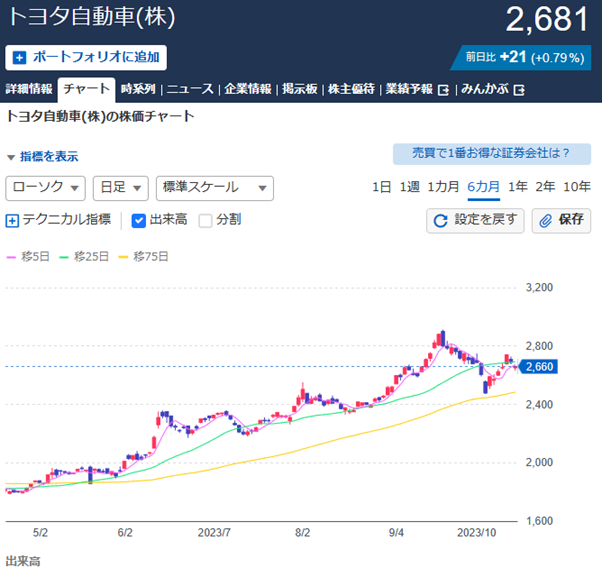Click the 2,660 price marker on chart
The image size is (602, 568).
(538, 367)
